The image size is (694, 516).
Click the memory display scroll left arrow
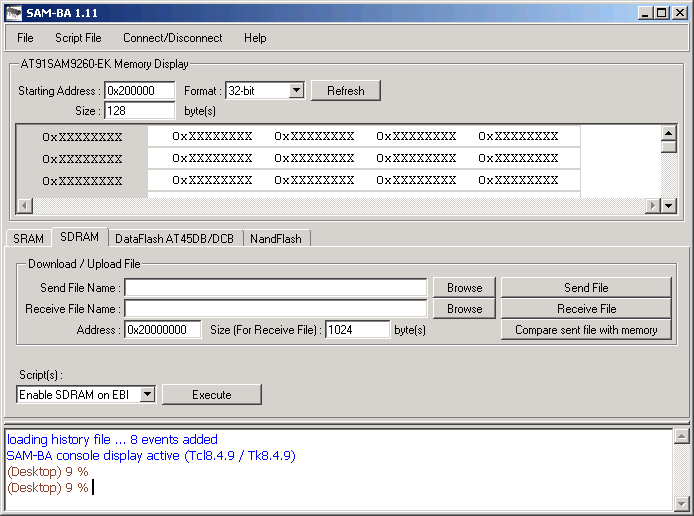tap(25, 205)
